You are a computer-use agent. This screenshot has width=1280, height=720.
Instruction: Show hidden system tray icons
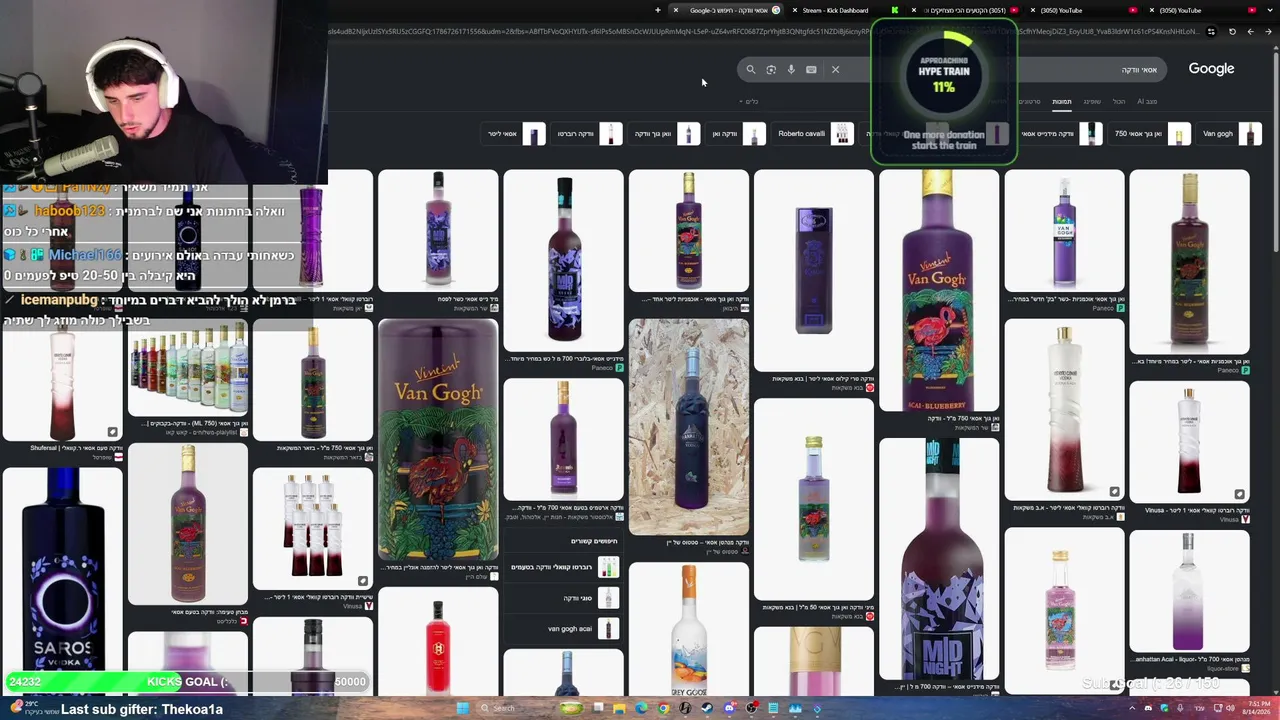[1132, 708]
